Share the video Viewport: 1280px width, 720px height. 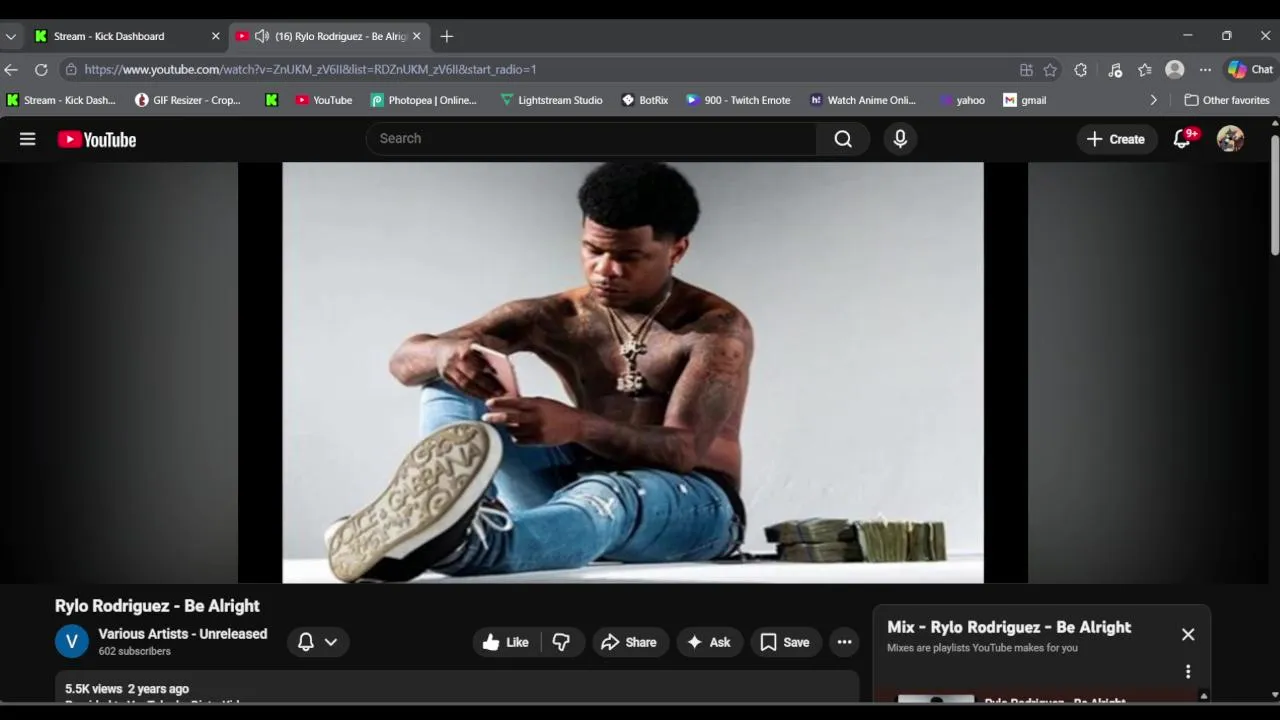629,642
